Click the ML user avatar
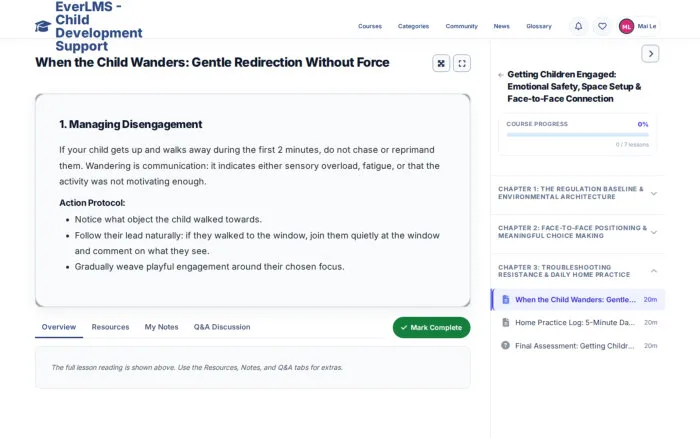 tap(626, 26)
